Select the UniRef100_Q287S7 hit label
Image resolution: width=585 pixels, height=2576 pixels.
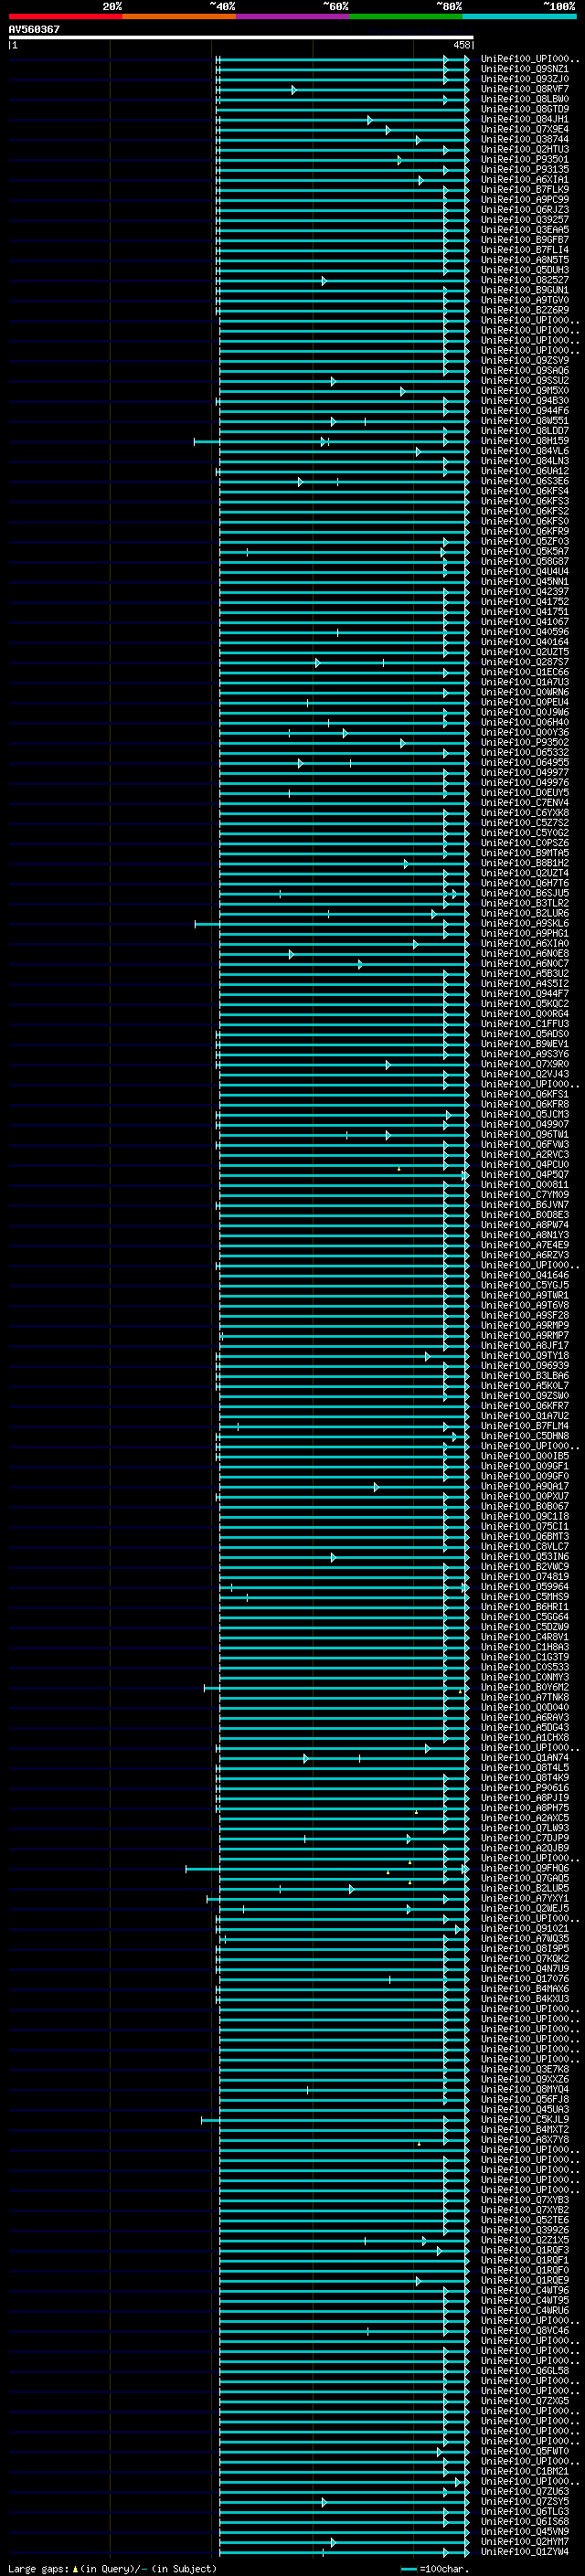coord(525,662)
